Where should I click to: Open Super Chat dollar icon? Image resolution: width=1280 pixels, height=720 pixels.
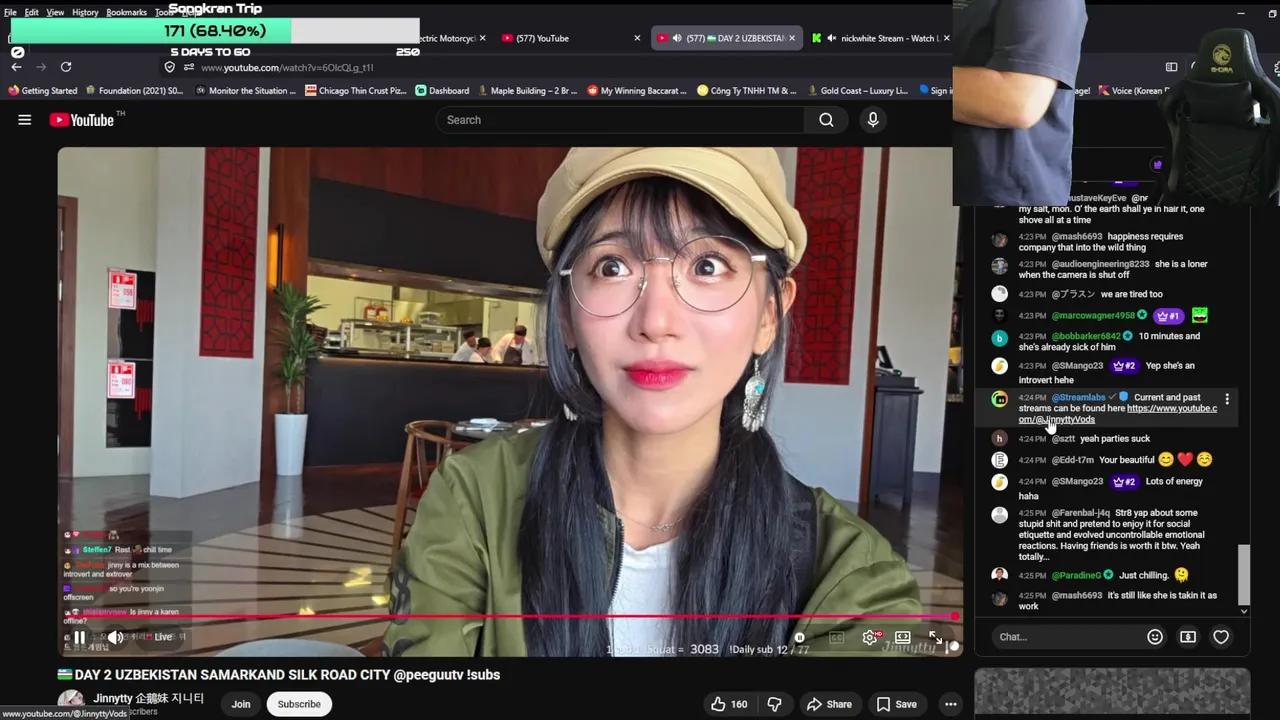[1188, 637]
